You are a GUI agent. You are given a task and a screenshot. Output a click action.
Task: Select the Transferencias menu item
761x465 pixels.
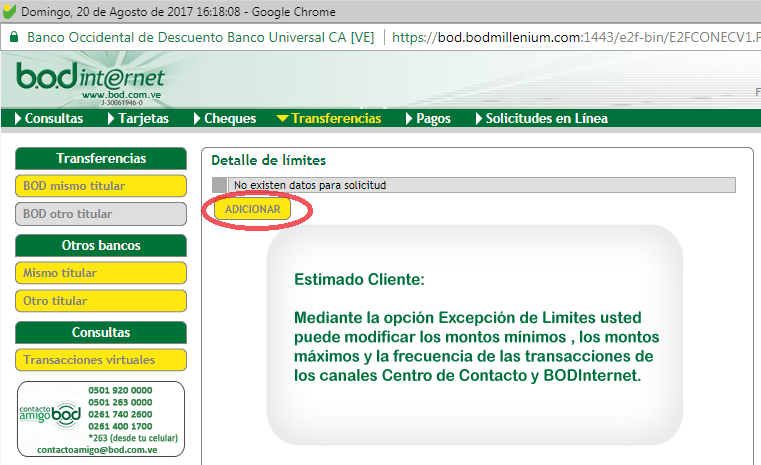336,118
